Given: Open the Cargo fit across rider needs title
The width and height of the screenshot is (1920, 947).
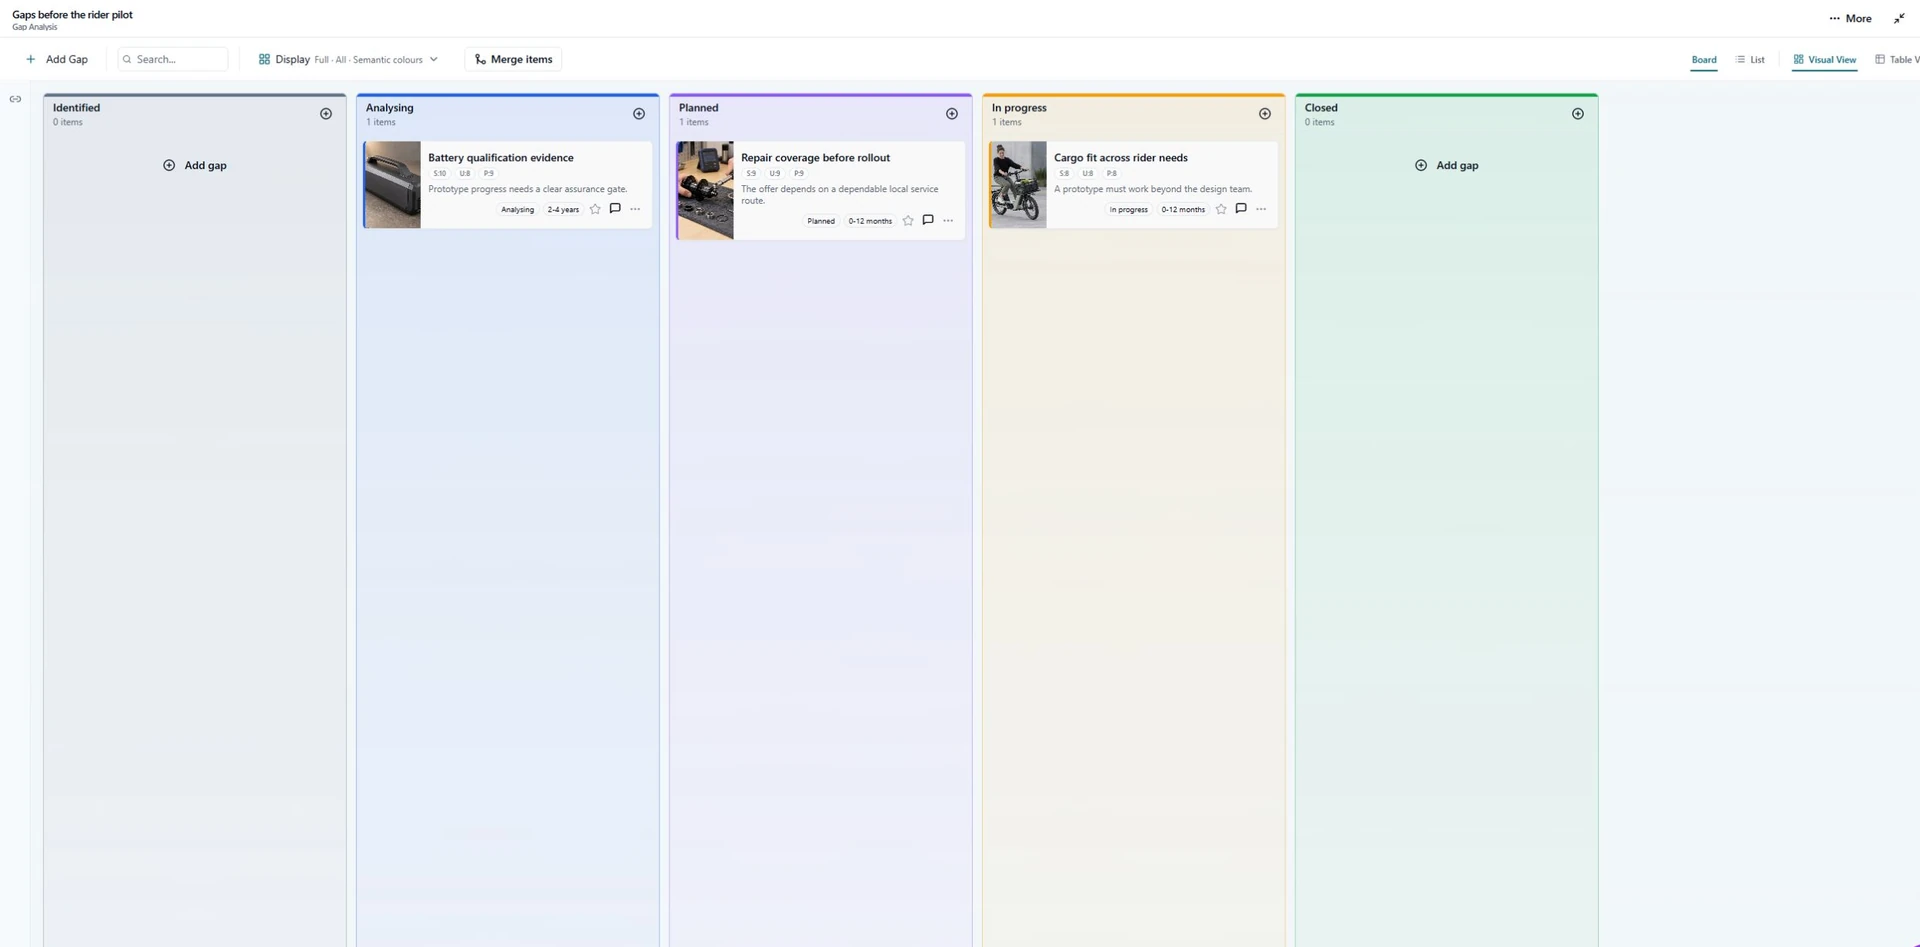Looking at the screenshot, I should pos(1121,158).
